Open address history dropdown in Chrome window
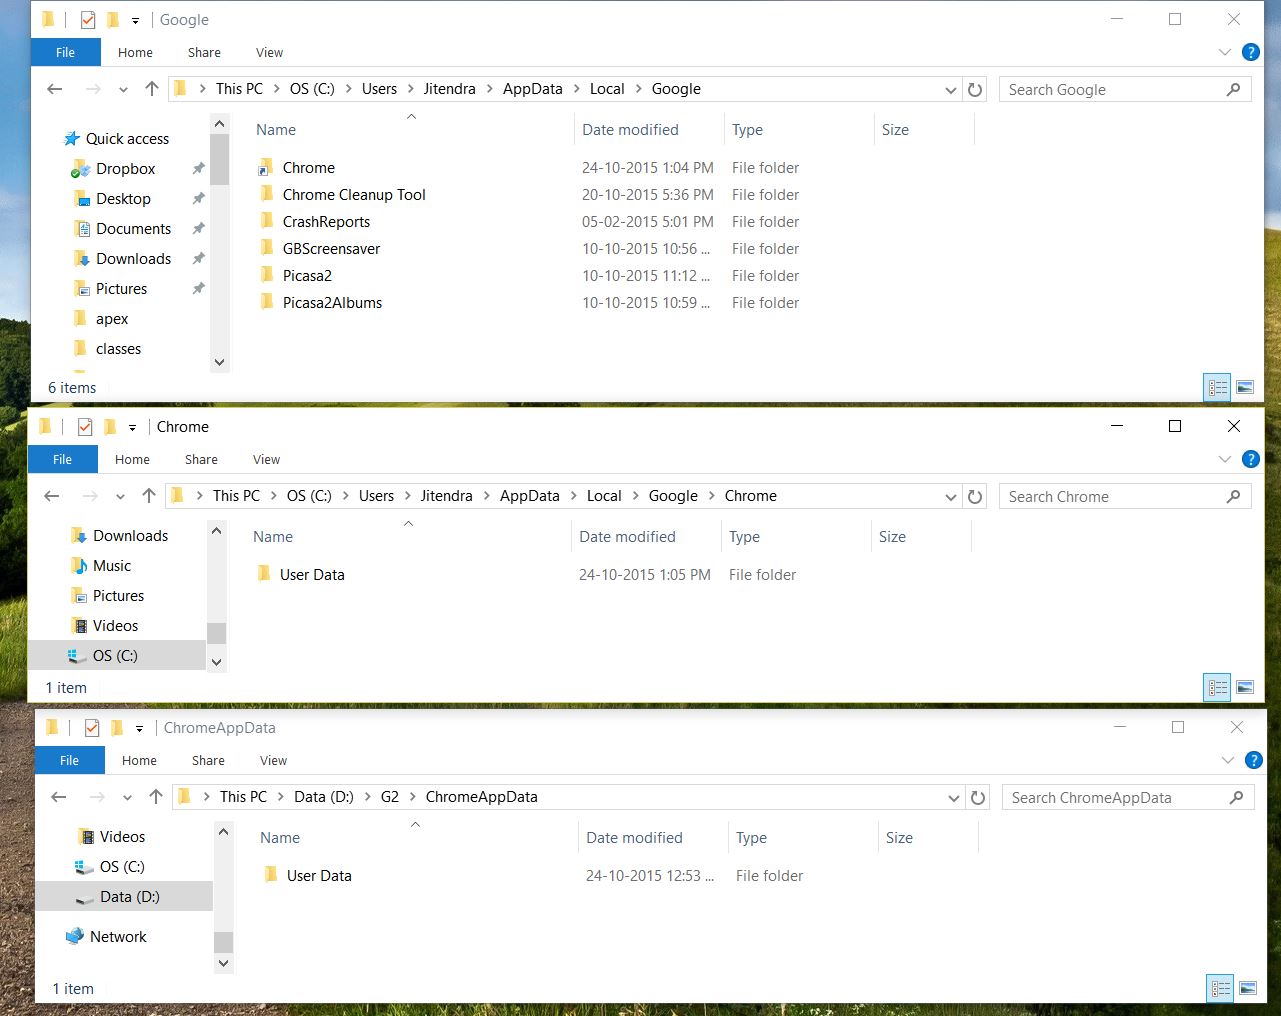The image size is (1281, 1016). point(951,497)
